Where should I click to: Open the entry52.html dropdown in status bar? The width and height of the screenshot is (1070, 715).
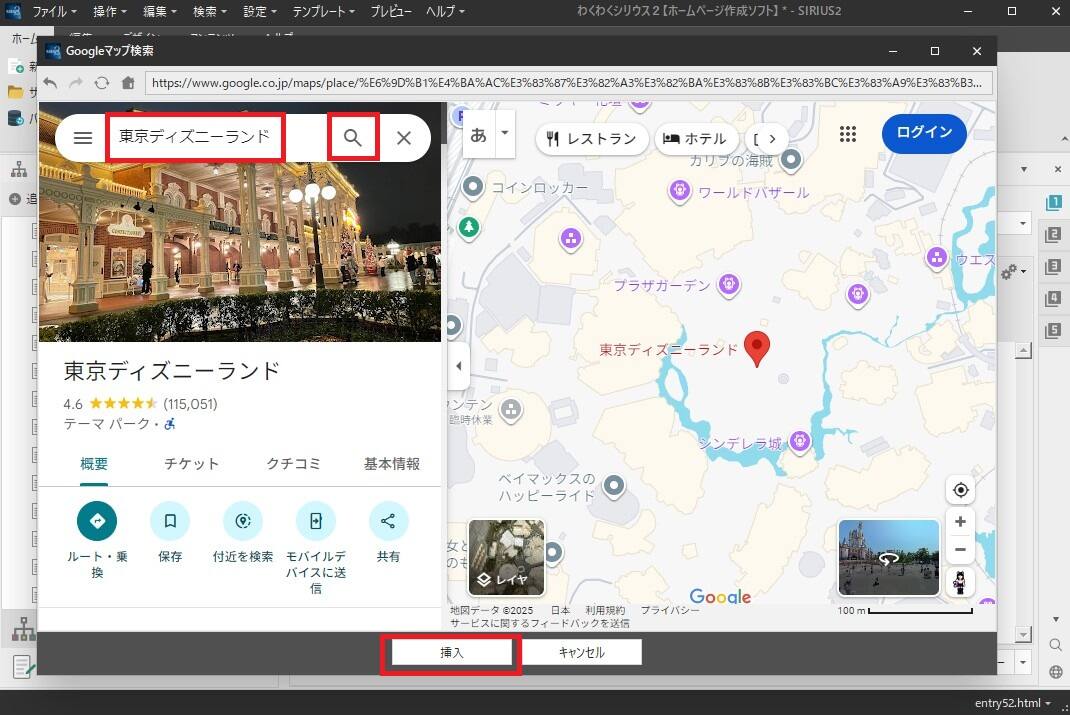click(x=1013, y=703)
